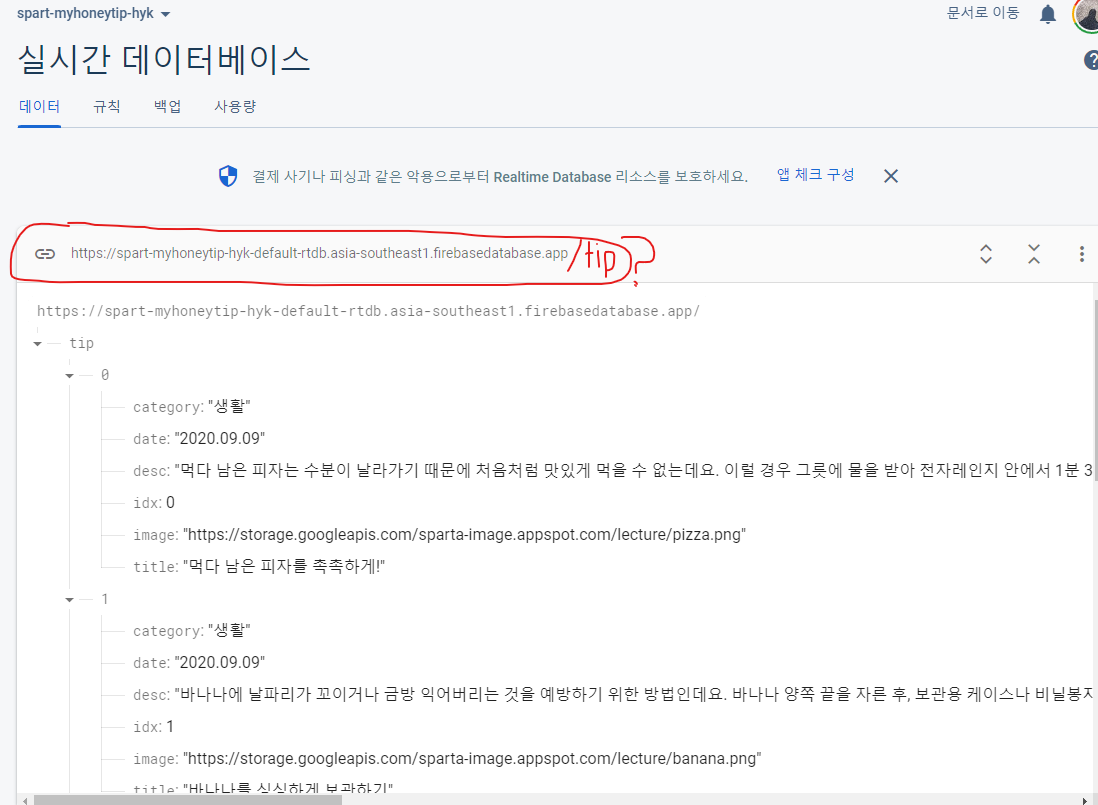Select node 0's category "생활" value
Screen dimensions: 1098x805
coord(229,407)
